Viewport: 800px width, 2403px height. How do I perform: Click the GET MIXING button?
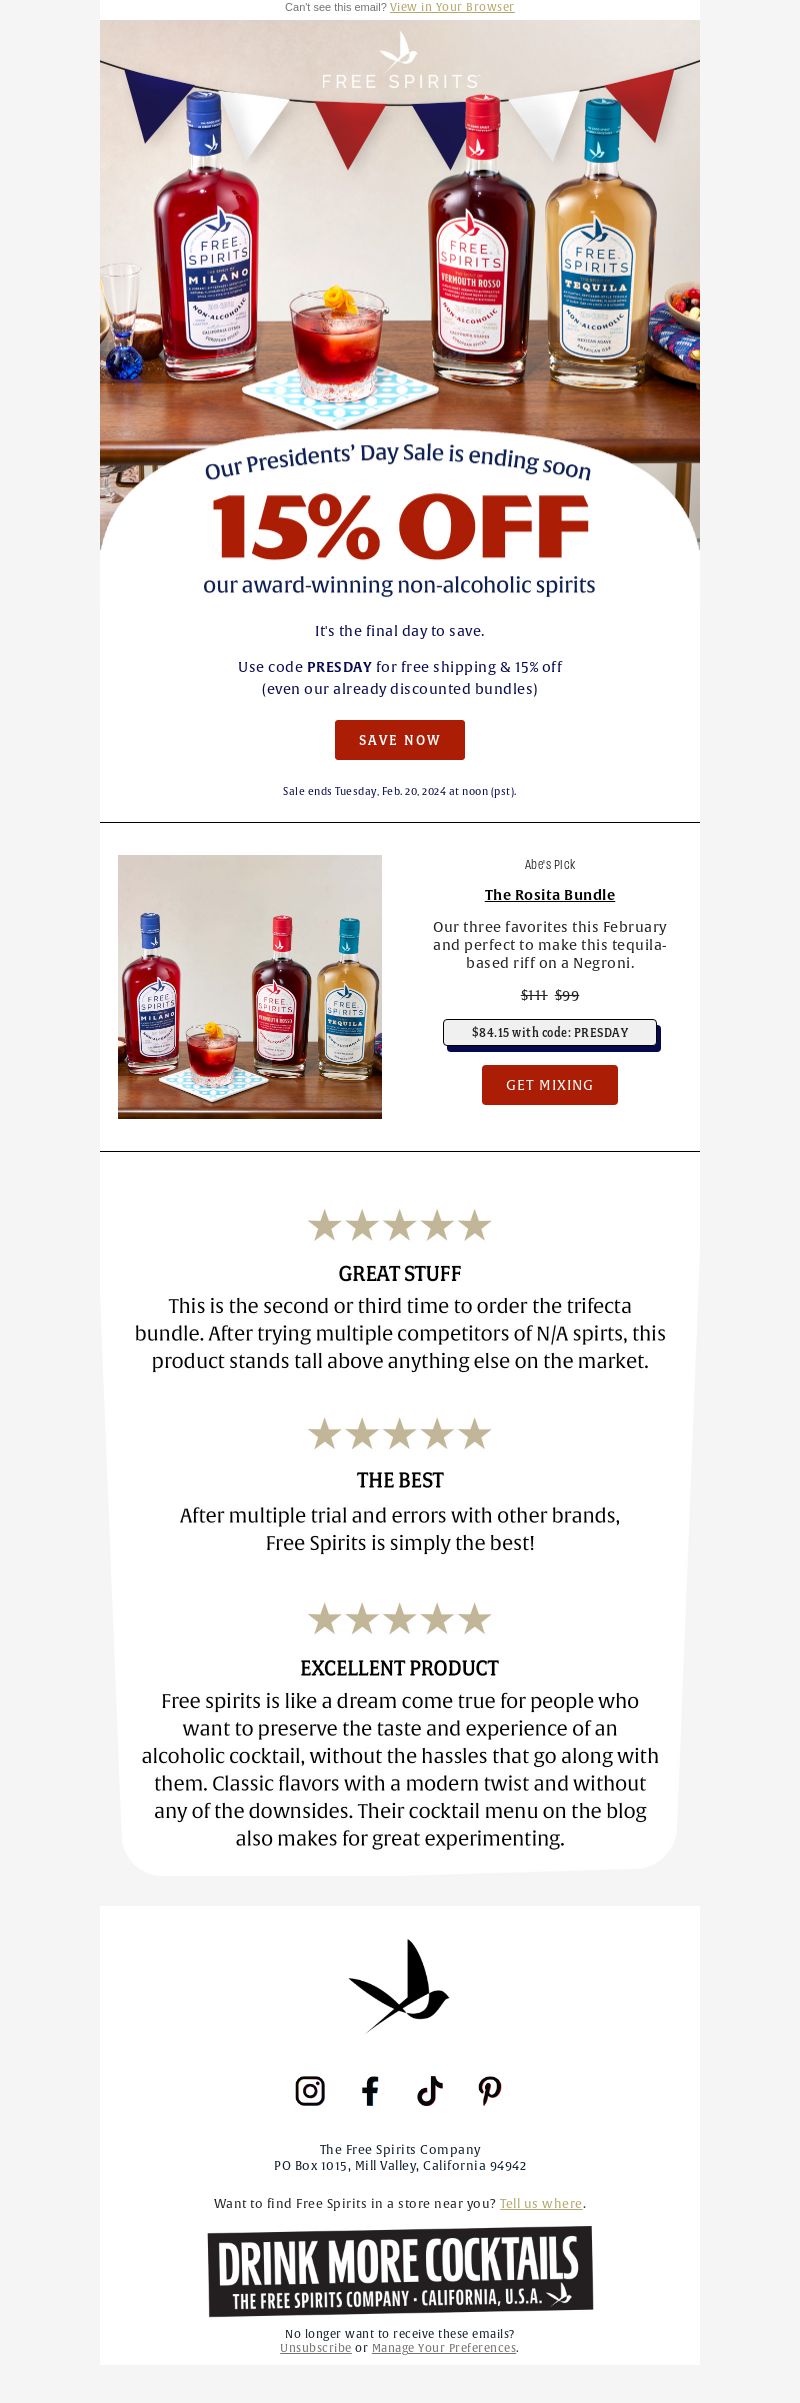pyautogui.click(x=550, y=1085)
